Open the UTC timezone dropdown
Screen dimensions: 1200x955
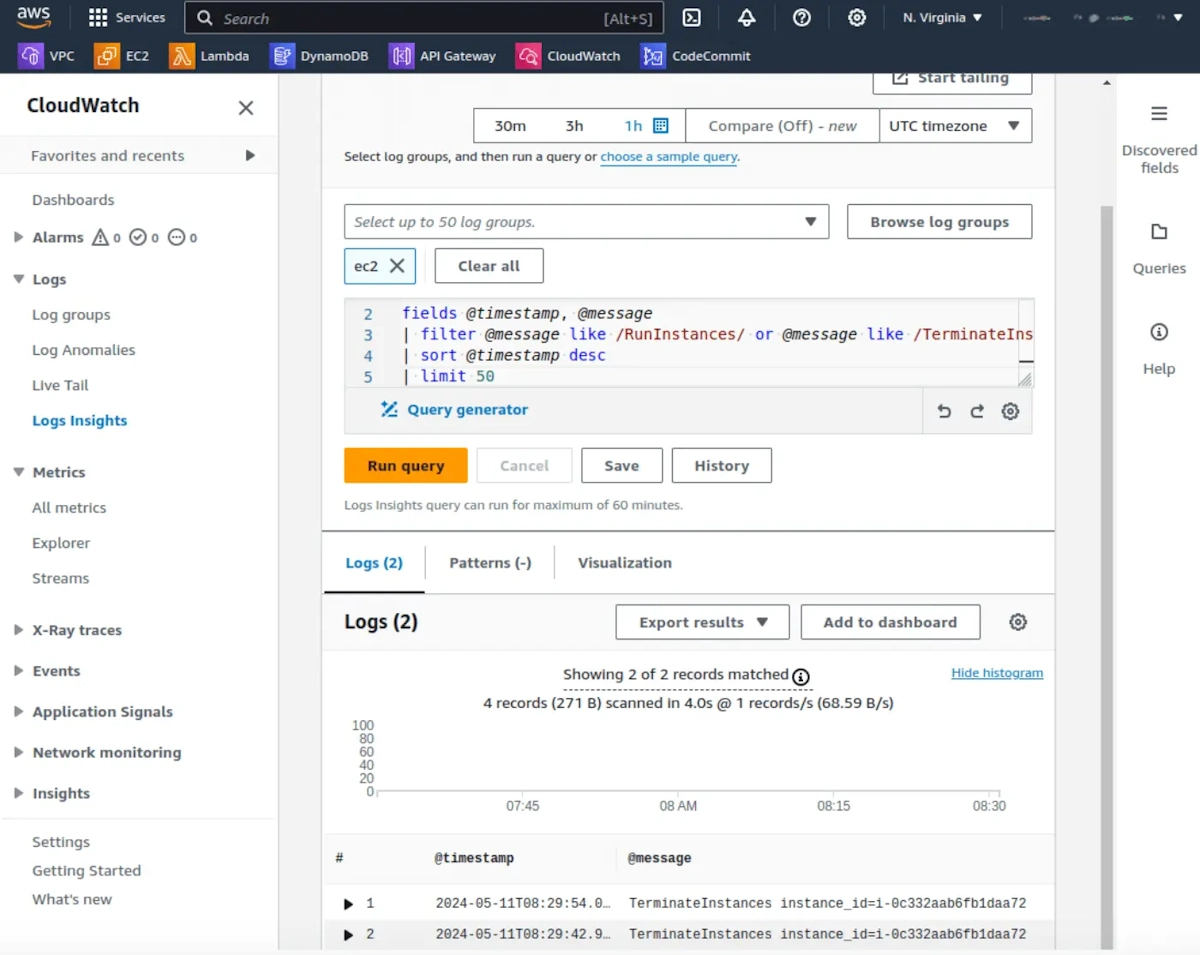pyautogui.click(x=955, y=125)
